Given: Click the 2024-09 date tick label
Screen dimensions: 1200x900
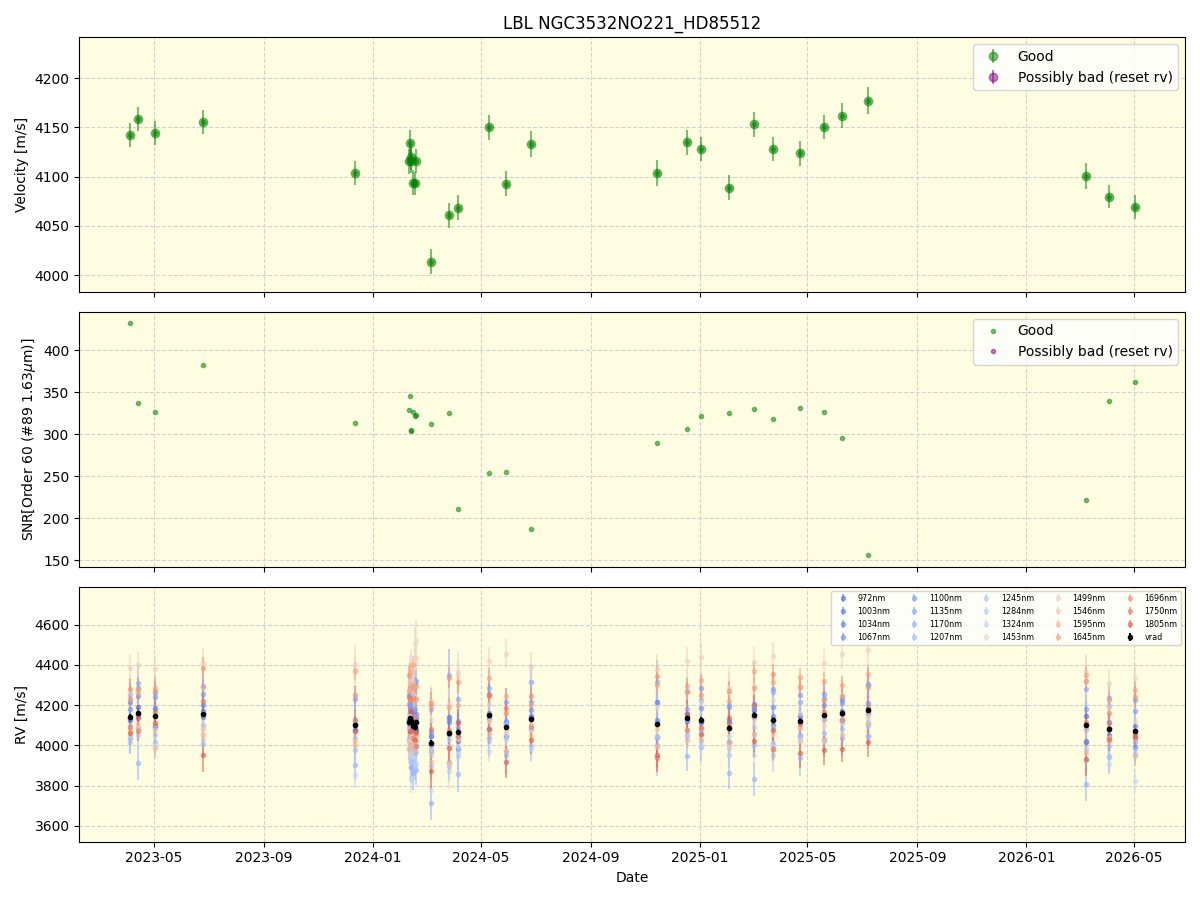Looking at the screenshot, I should tap(591, 857).
